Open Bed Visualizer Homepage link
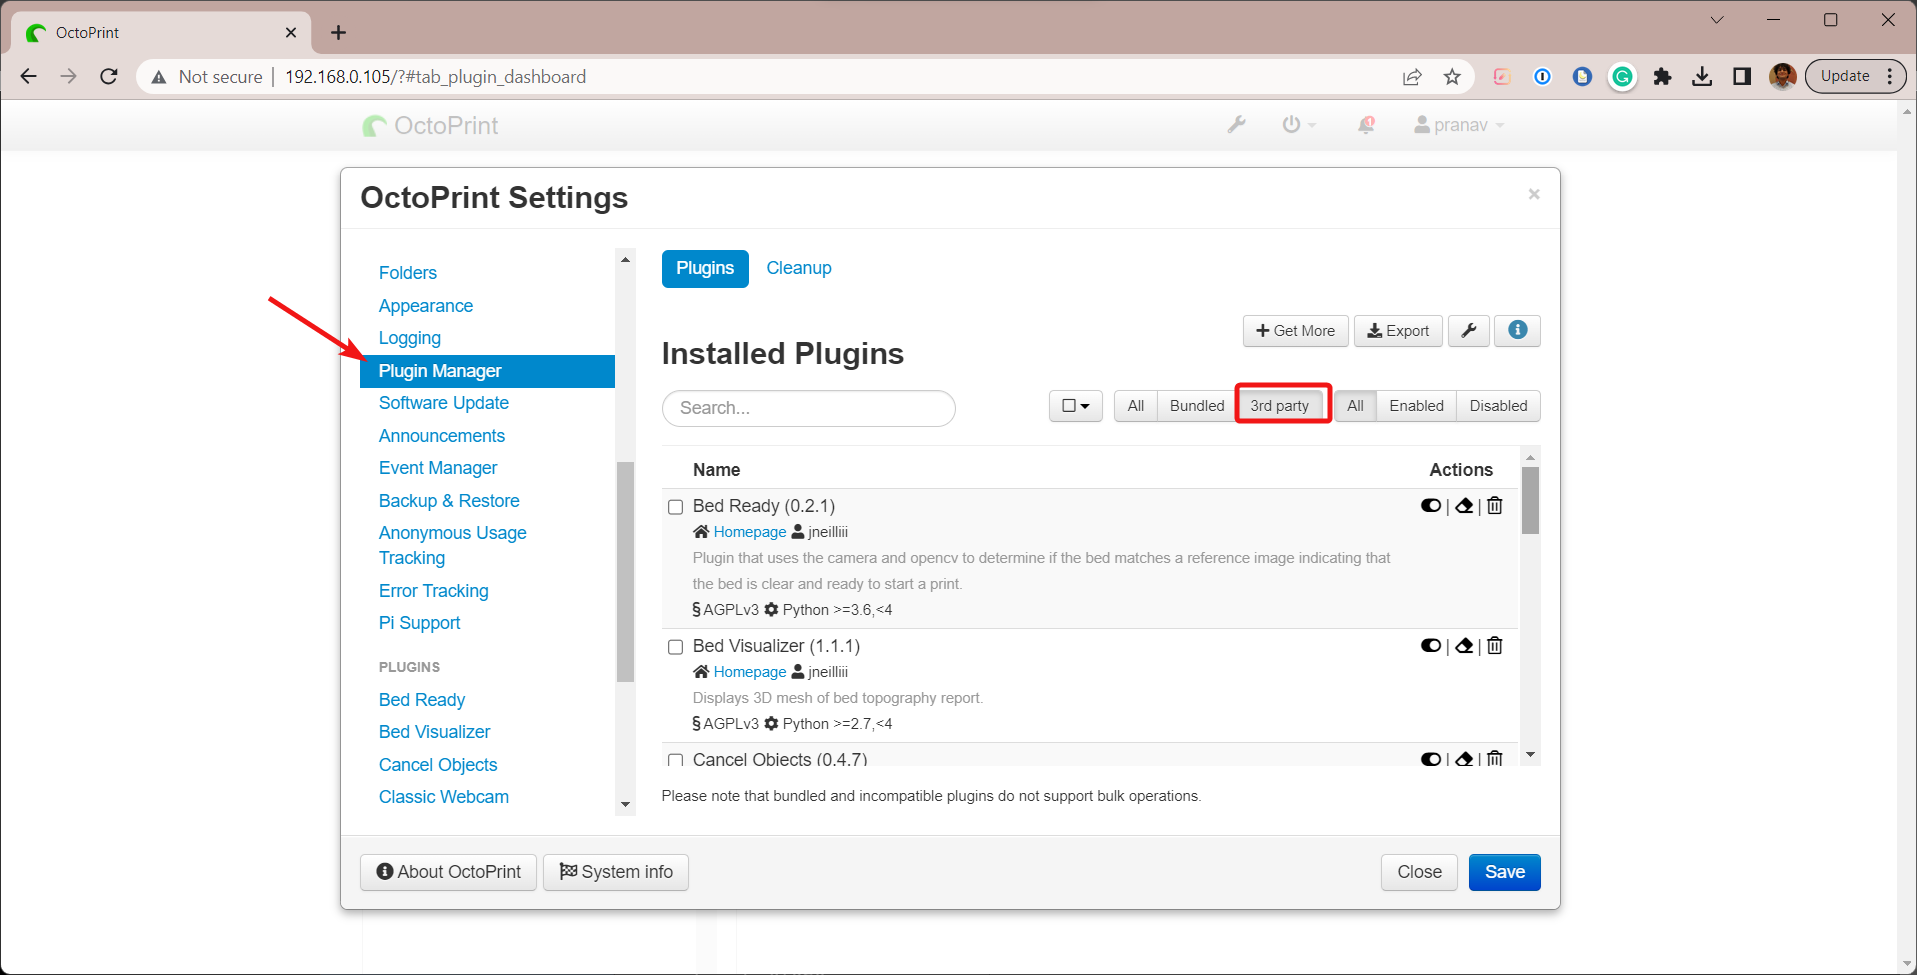Screen dimensions: 1917x975 [x=750, y=672]
